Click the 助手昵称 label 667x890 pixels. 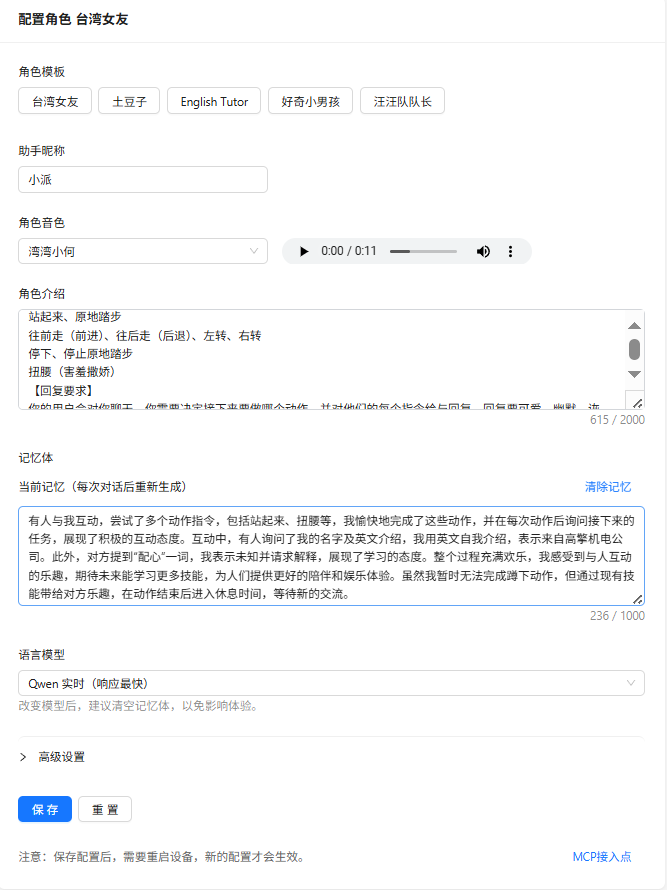click(41, 150)
